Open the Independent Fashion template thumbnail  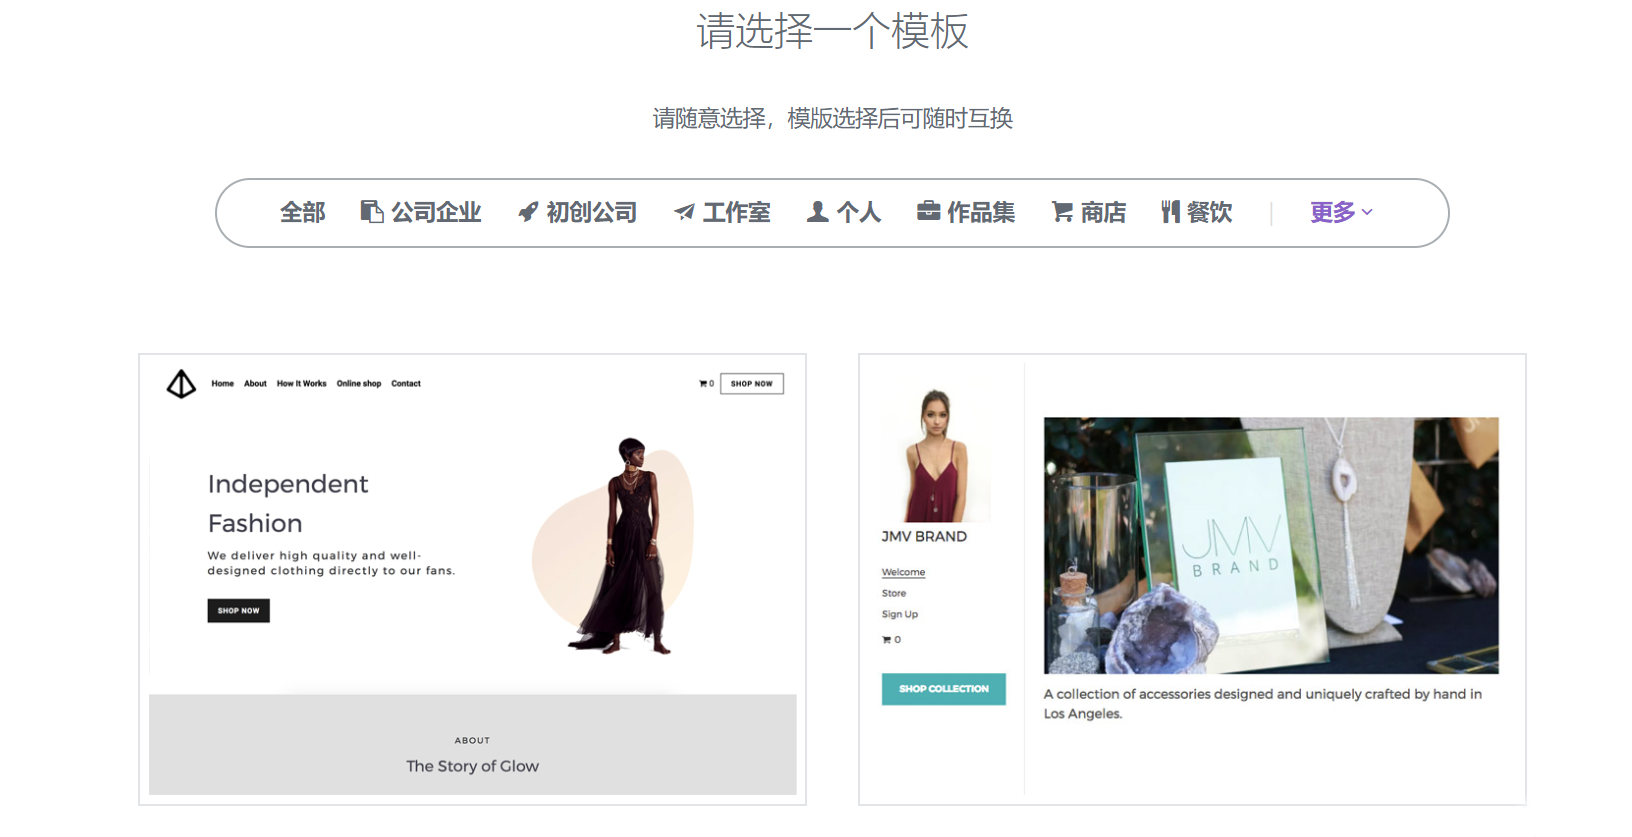[472, 579]
